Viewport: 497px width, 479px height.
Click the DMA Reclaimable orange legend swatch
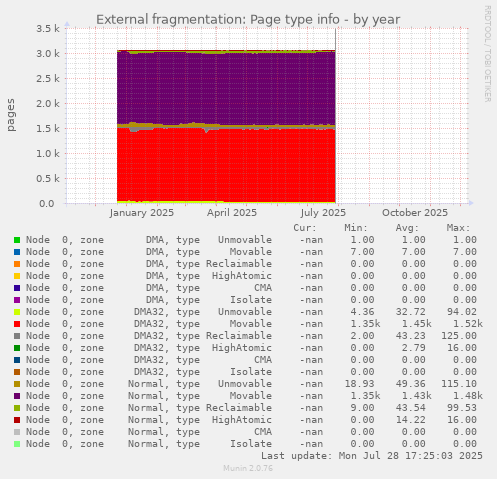[17, 264]
